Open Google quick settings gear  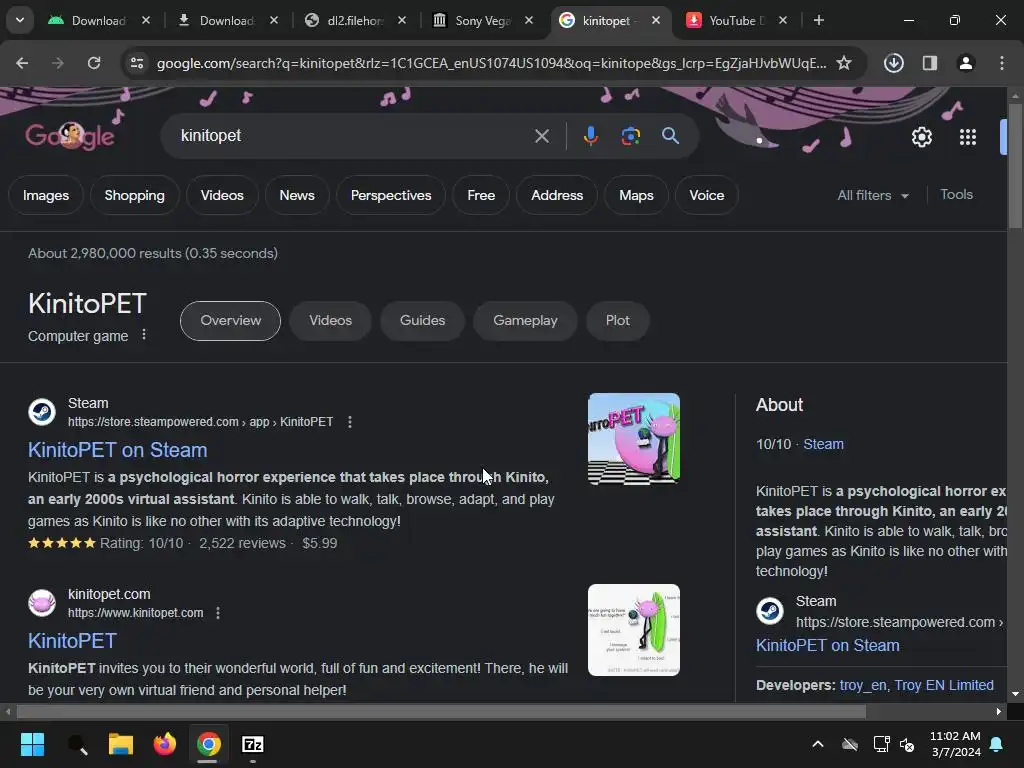pyautogui.click(x=921, y=137)
